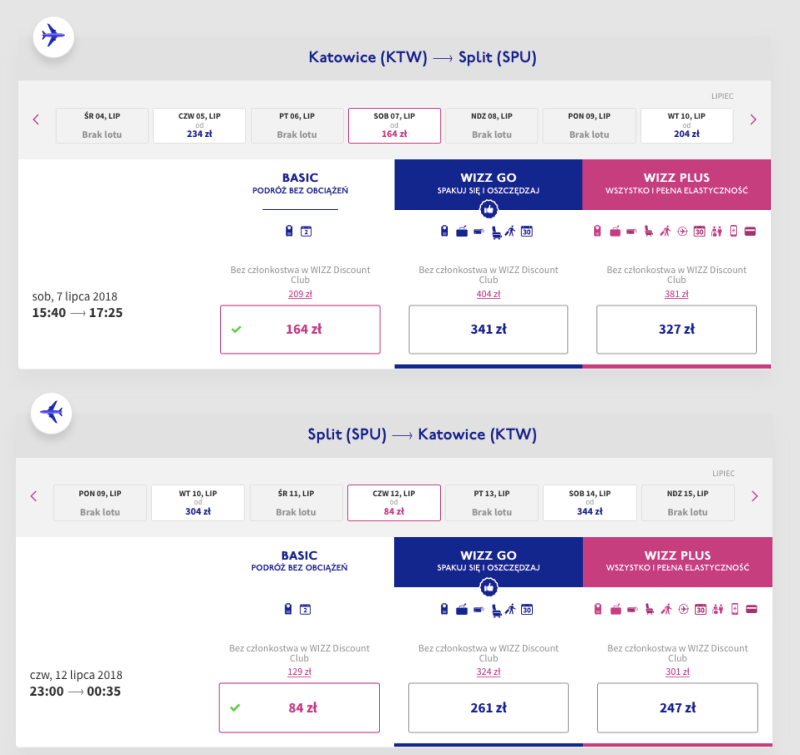Show later return dates with right arrow

coord(753,496)
